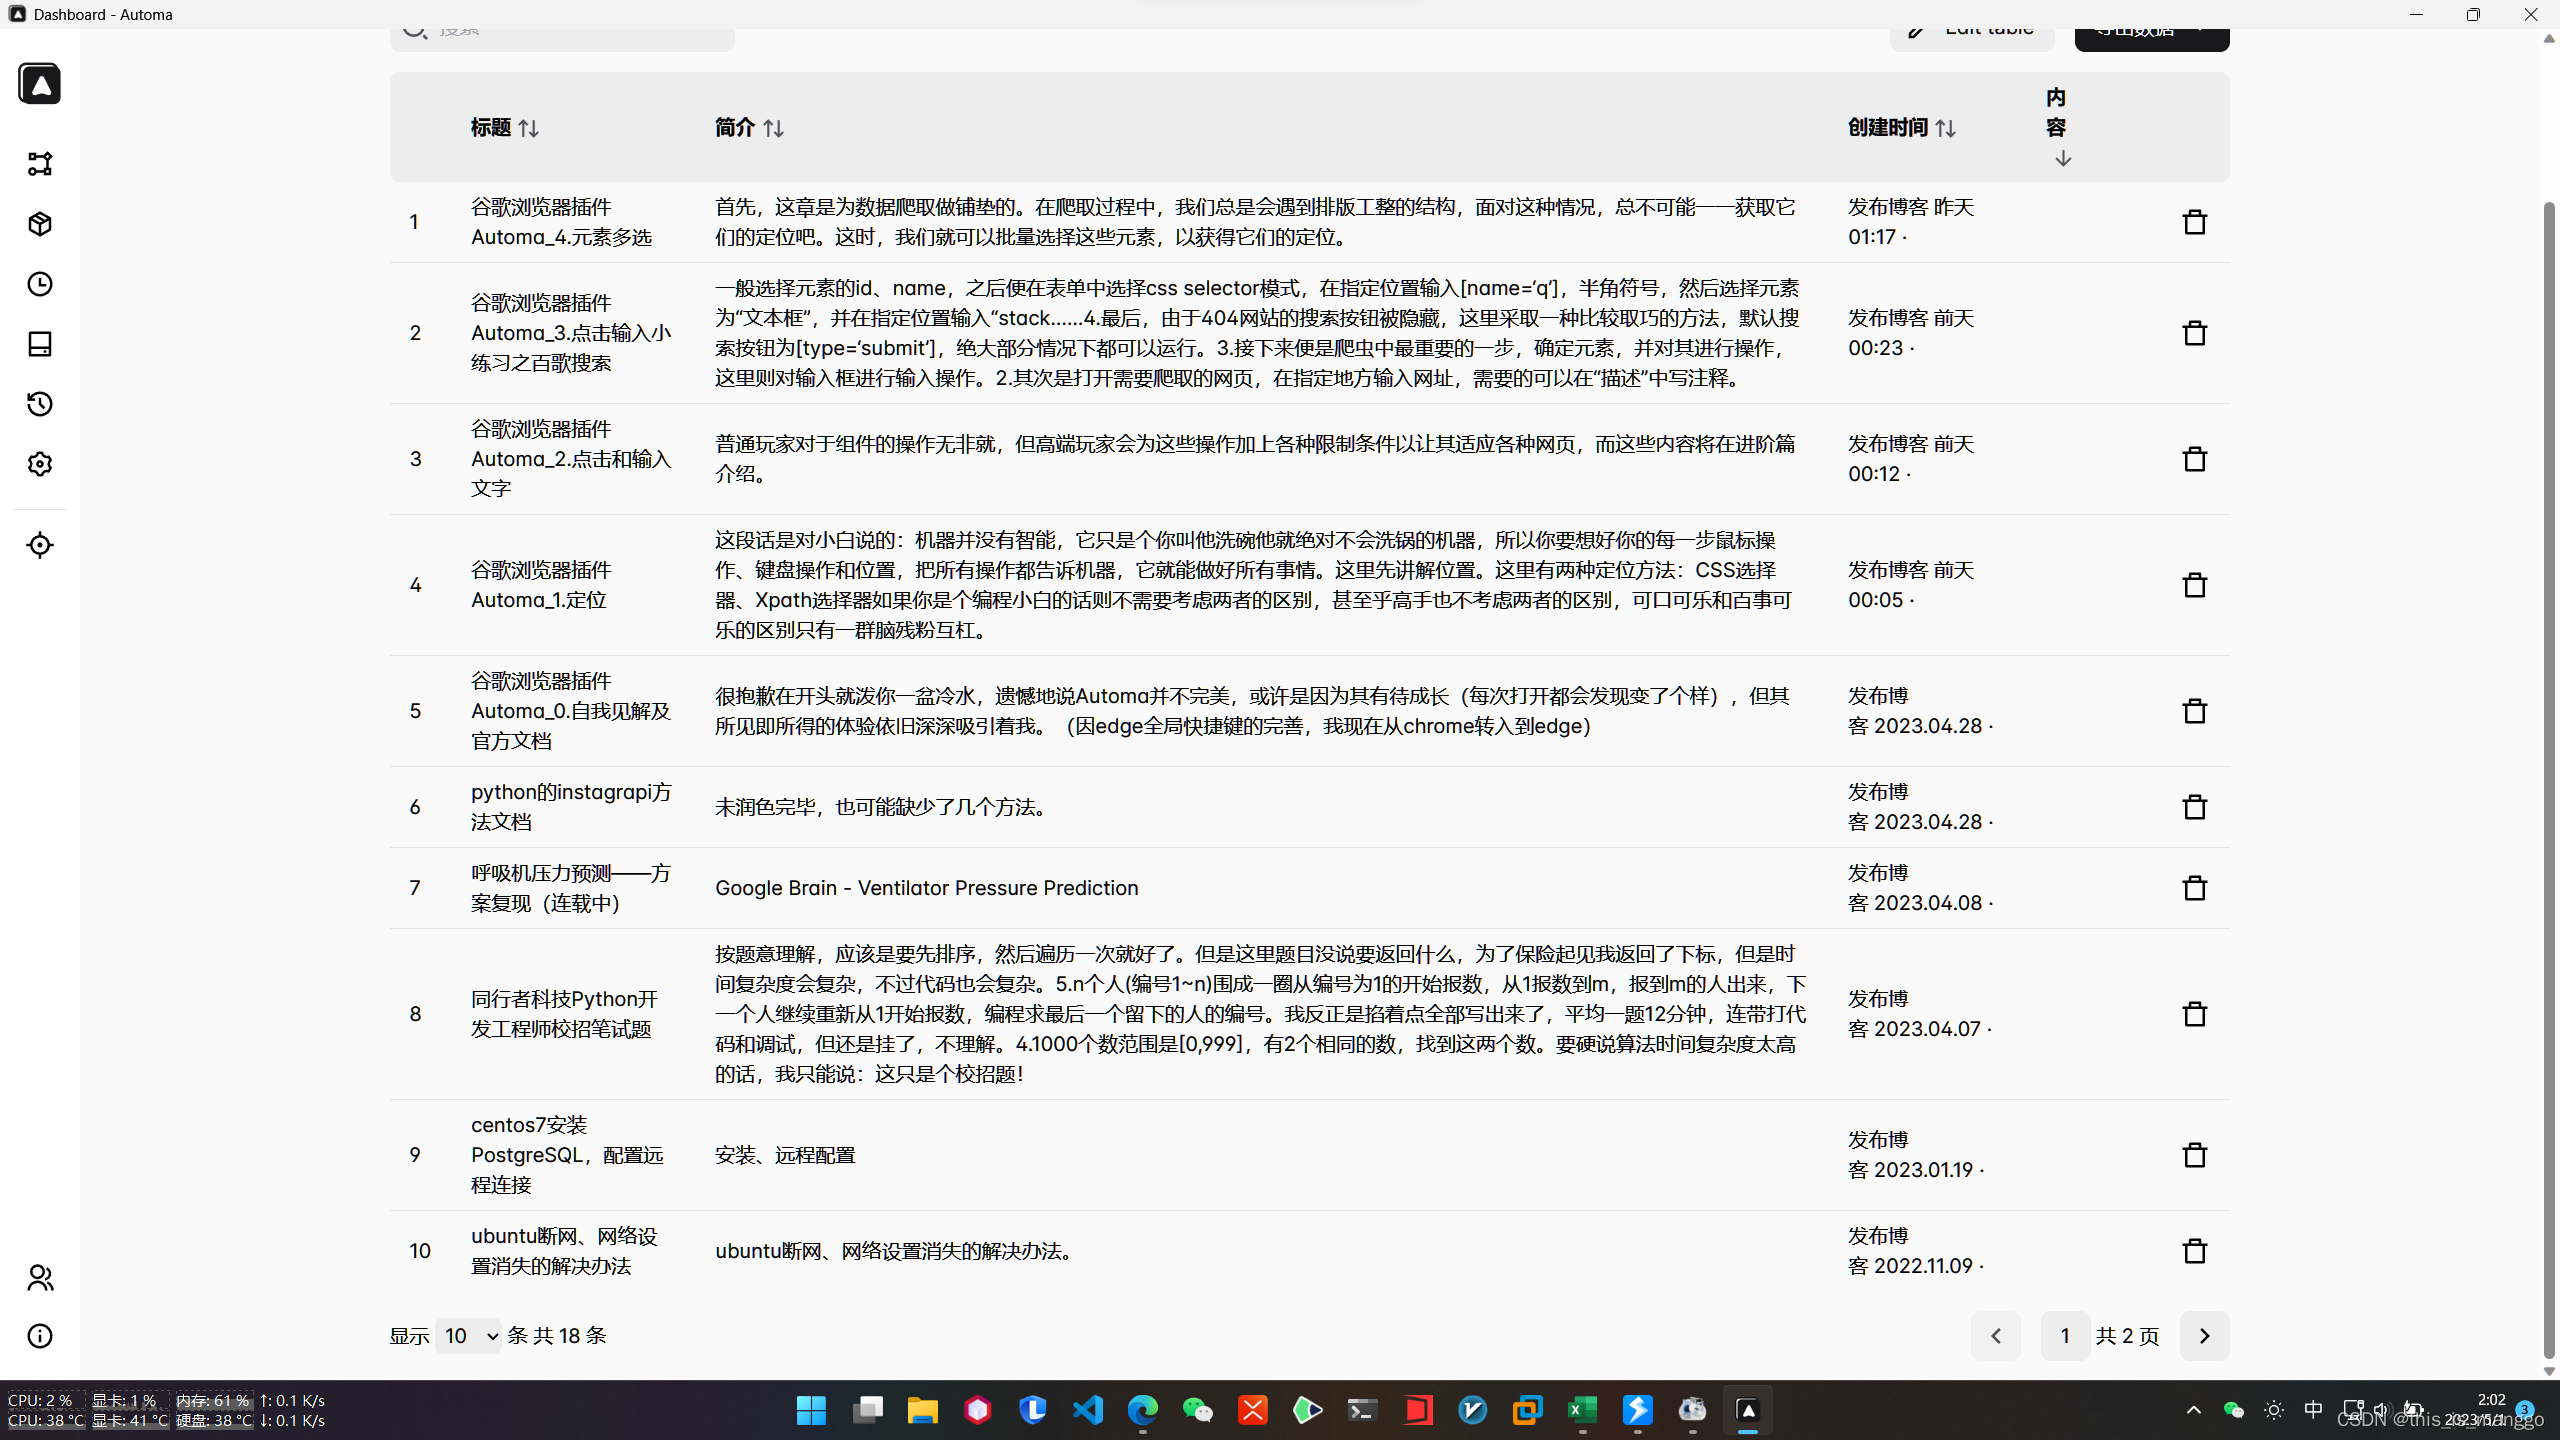Delete row 1 using its trash icon
2560x1440 pixels.
(x=2194, y=222)
